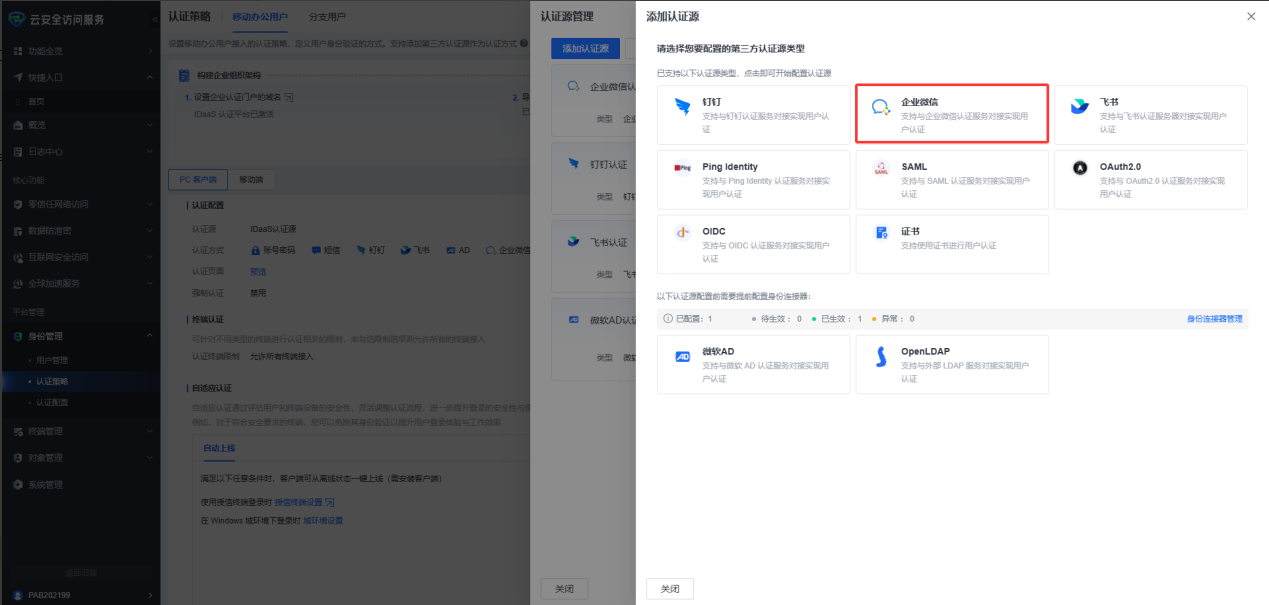Image resolution: width=1269 pixels, height=605 pixels.
Task: Expand the 日志中心 sidebar menu
Action: click(x=150, y=152)
